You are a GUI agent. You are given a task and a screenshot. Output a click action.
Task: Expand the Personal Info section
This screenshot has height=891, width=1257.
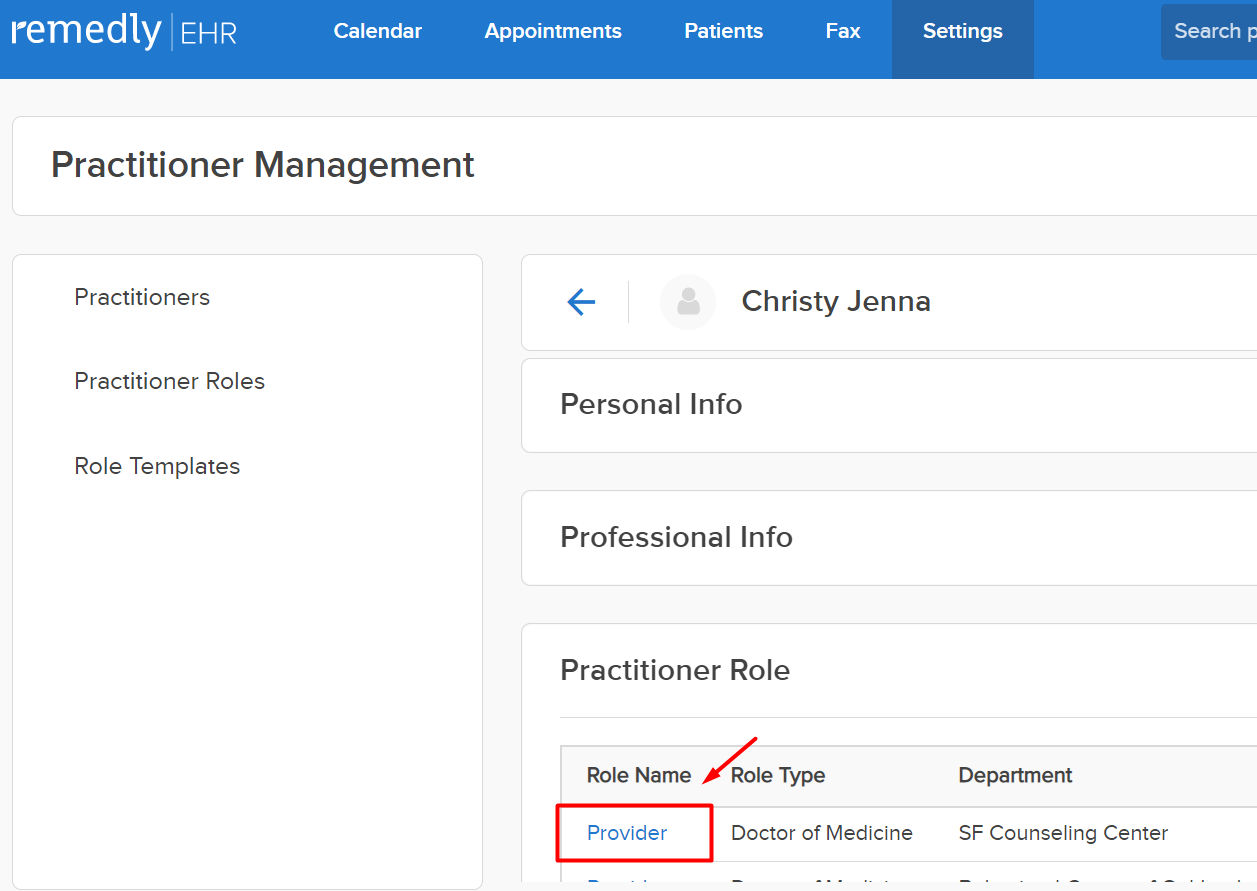click(889, 405)
